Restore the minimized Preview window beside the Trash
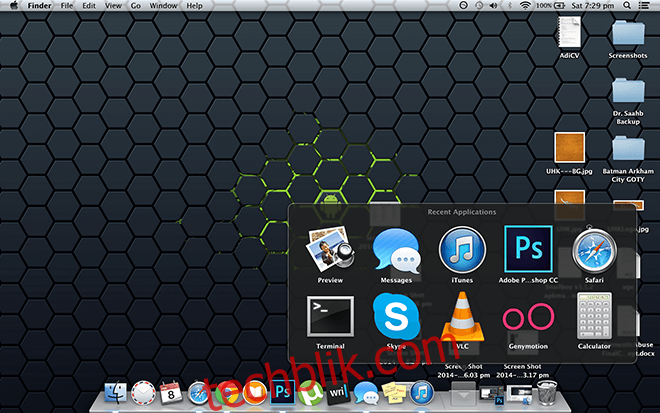660x413 pixels. (x=519, y=395)
